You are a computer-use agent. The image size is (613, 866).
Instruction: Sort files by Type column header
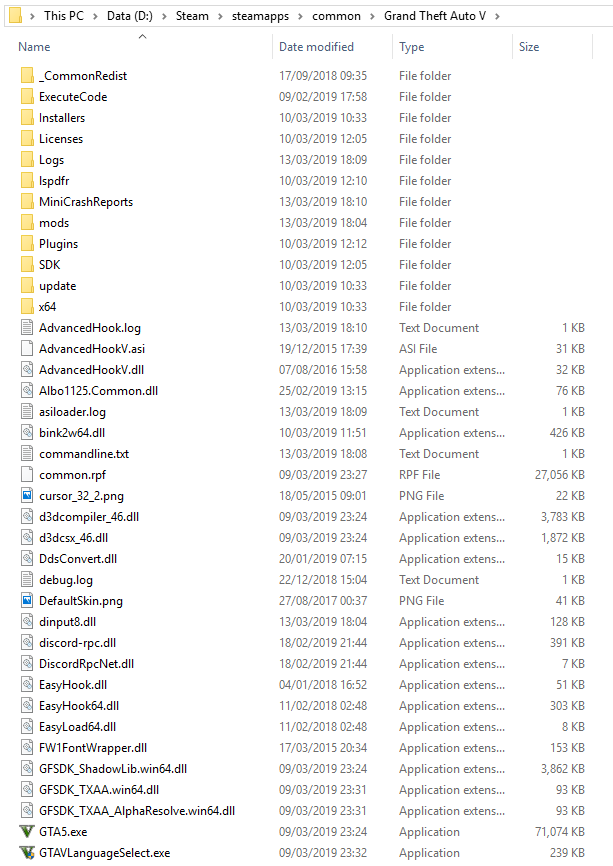click(412, 47)
